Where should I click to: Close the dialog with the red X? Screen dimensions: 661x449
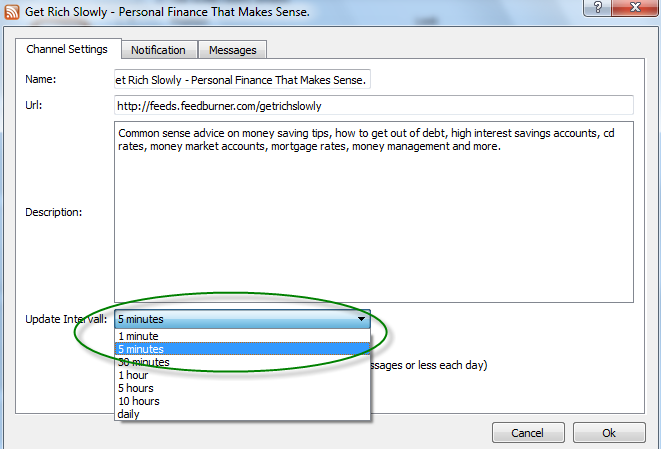click(x=634, y=9)
